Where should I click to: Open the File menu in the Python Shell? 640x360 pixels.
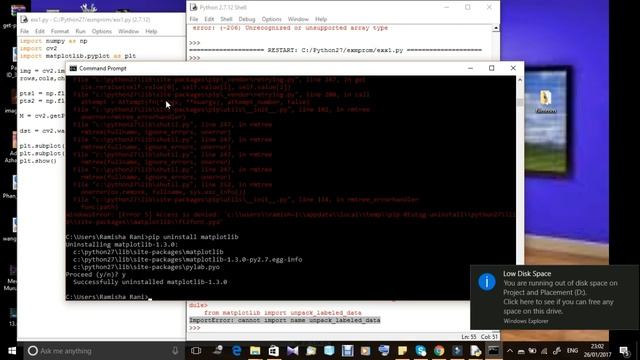pos(194,19)
